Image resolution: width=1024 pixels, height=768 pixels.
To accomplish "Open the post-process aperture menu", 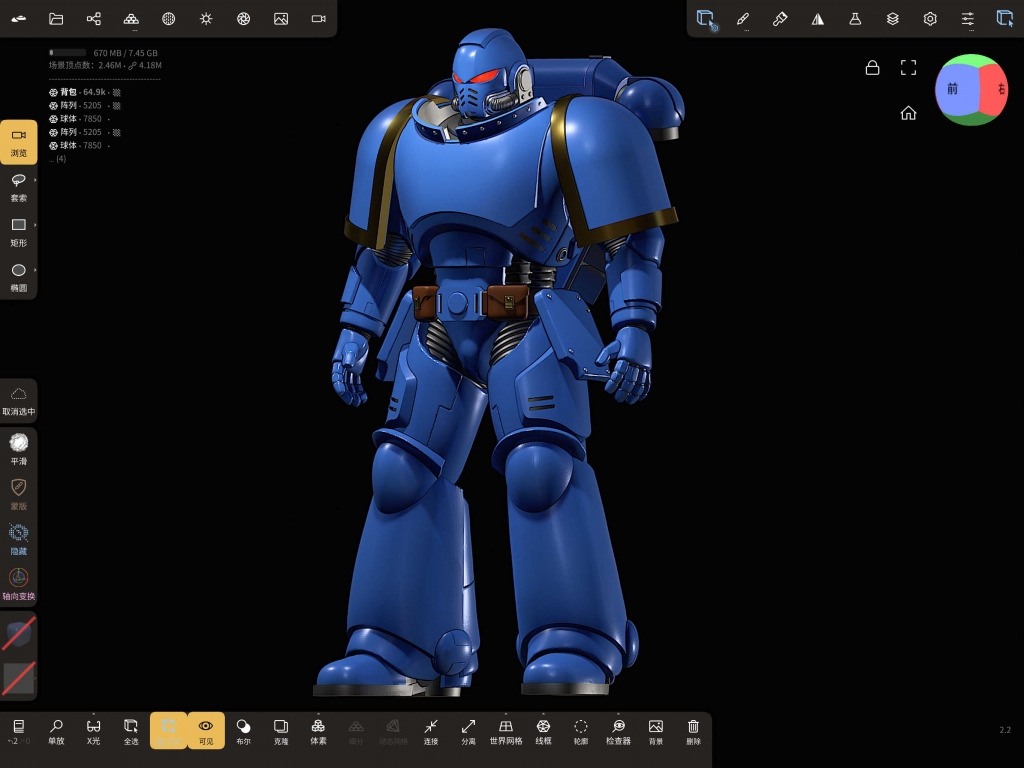I will 244,19.
